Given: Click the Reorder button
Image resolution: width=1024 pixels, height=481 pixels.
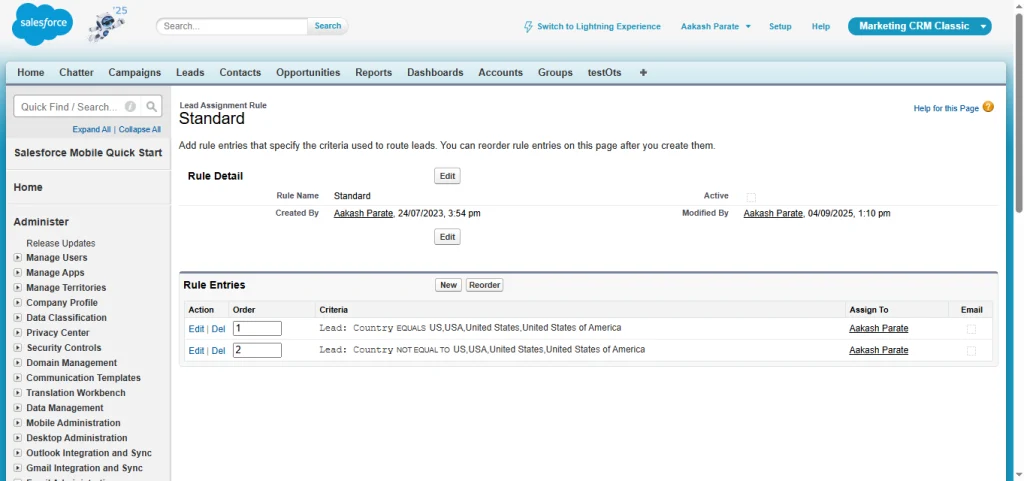Looking at the screenshot, I should [484, 285].
